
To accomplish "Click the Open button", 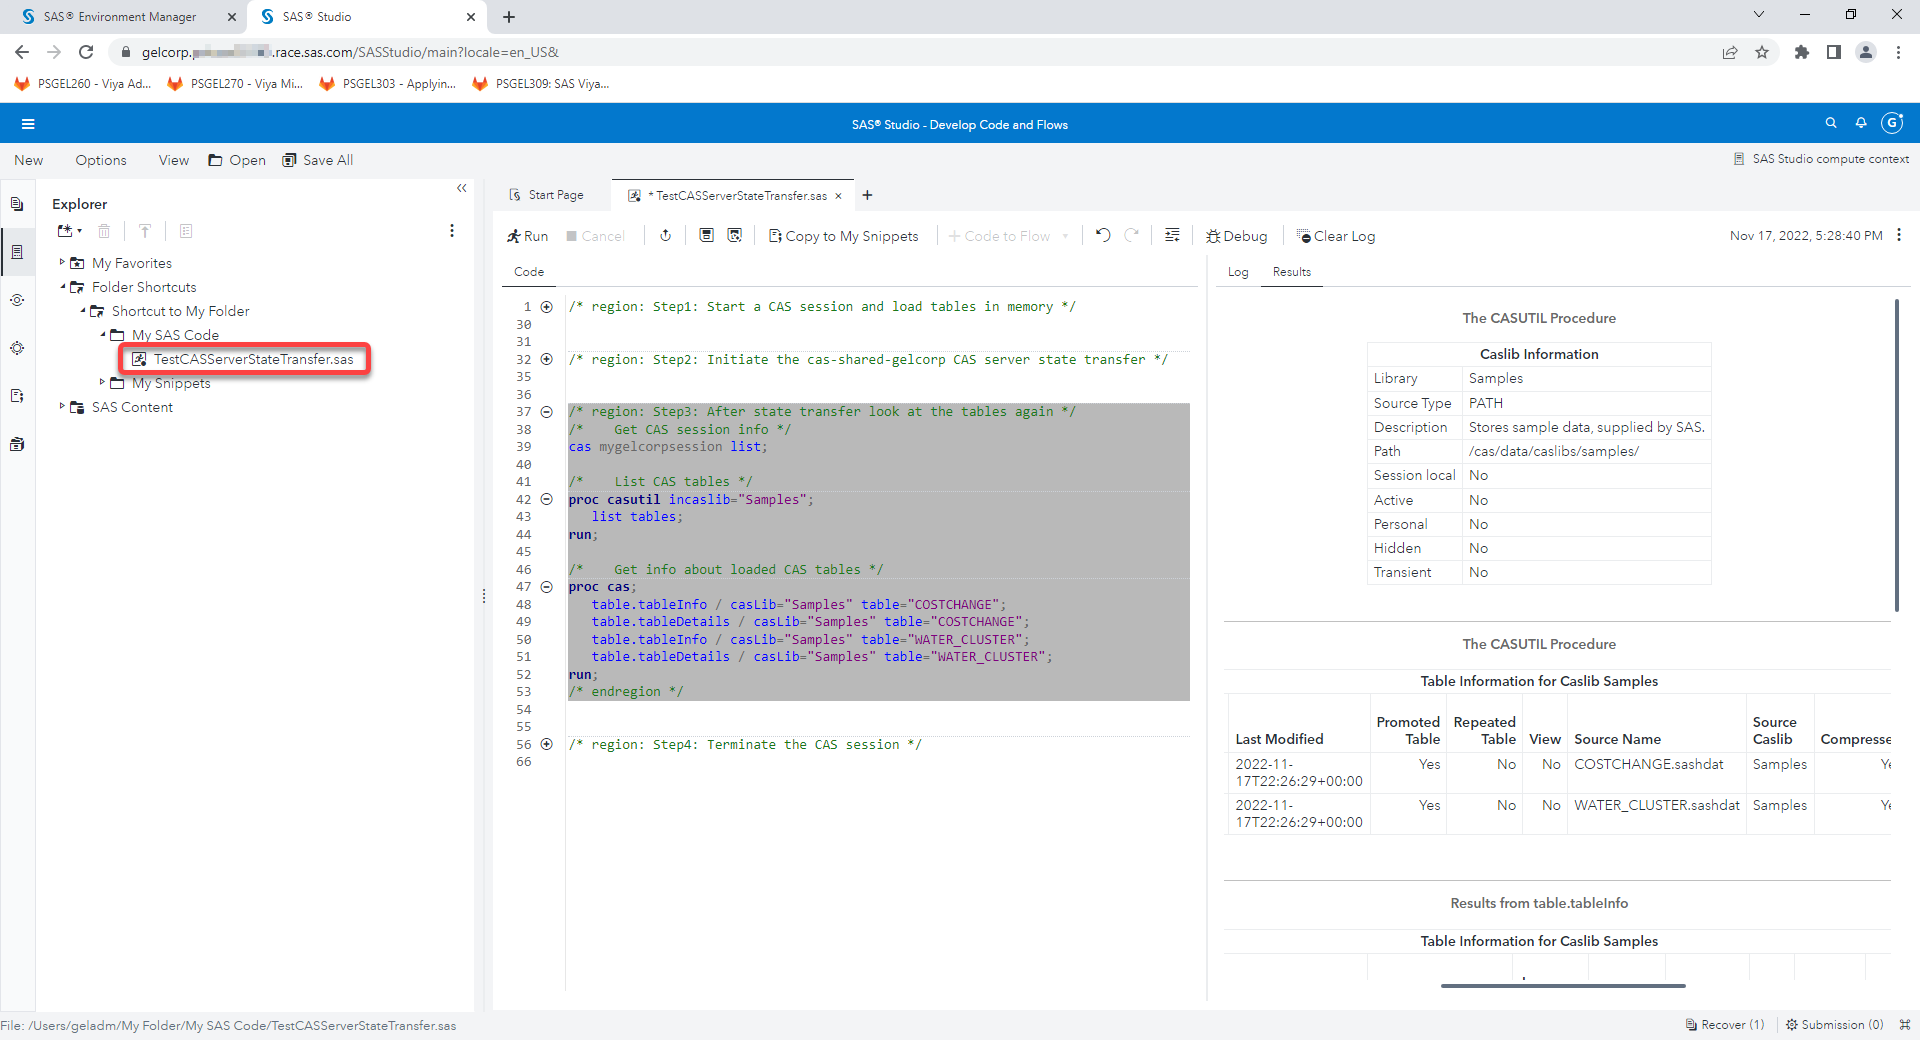I will [x=237, y=160].
